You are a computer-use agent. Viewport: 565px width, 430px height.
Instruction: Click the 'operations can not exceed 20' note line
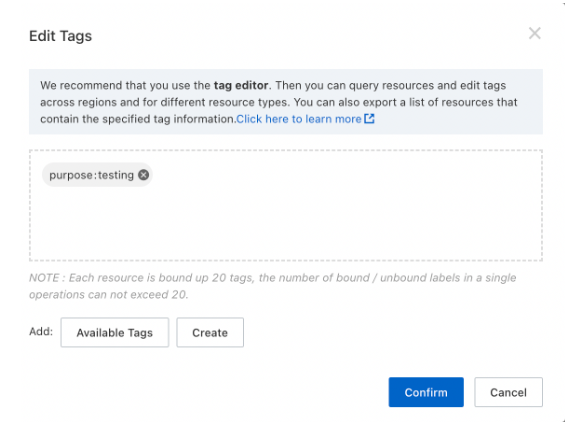[x=108, y=295]
